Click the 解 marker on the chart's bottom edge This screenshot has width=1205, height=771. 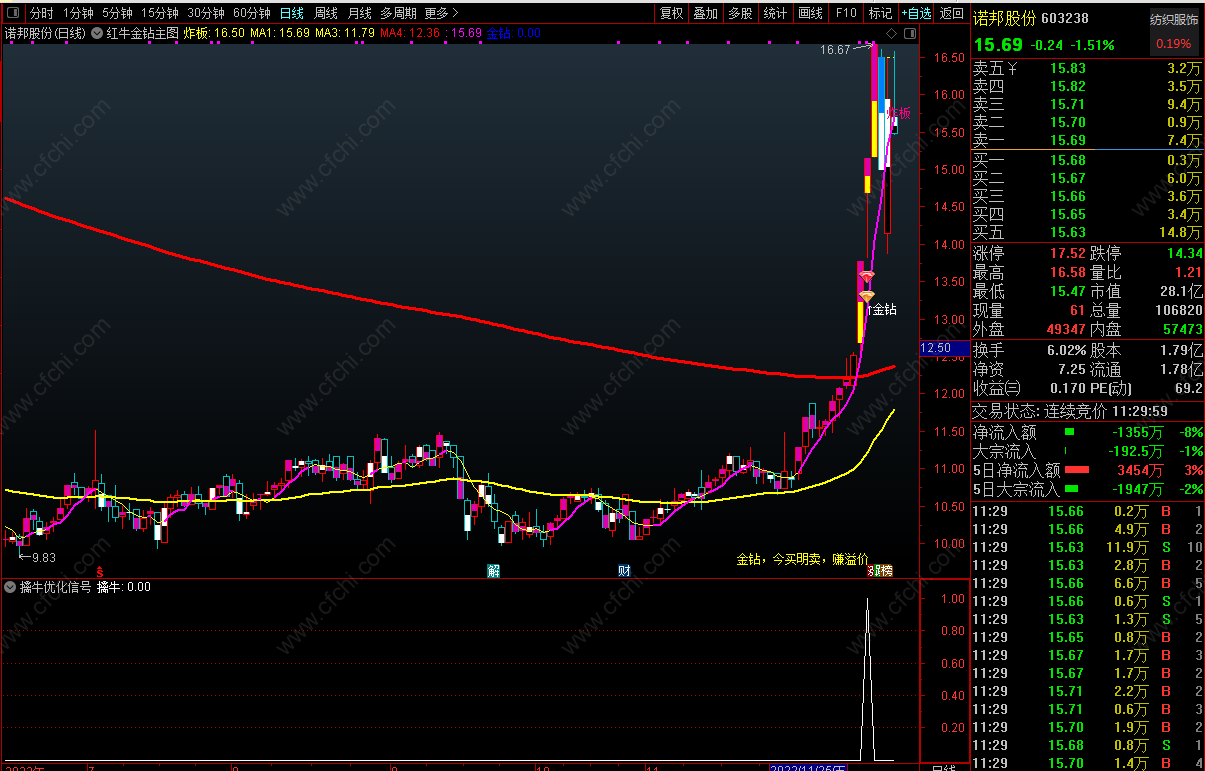493,571
